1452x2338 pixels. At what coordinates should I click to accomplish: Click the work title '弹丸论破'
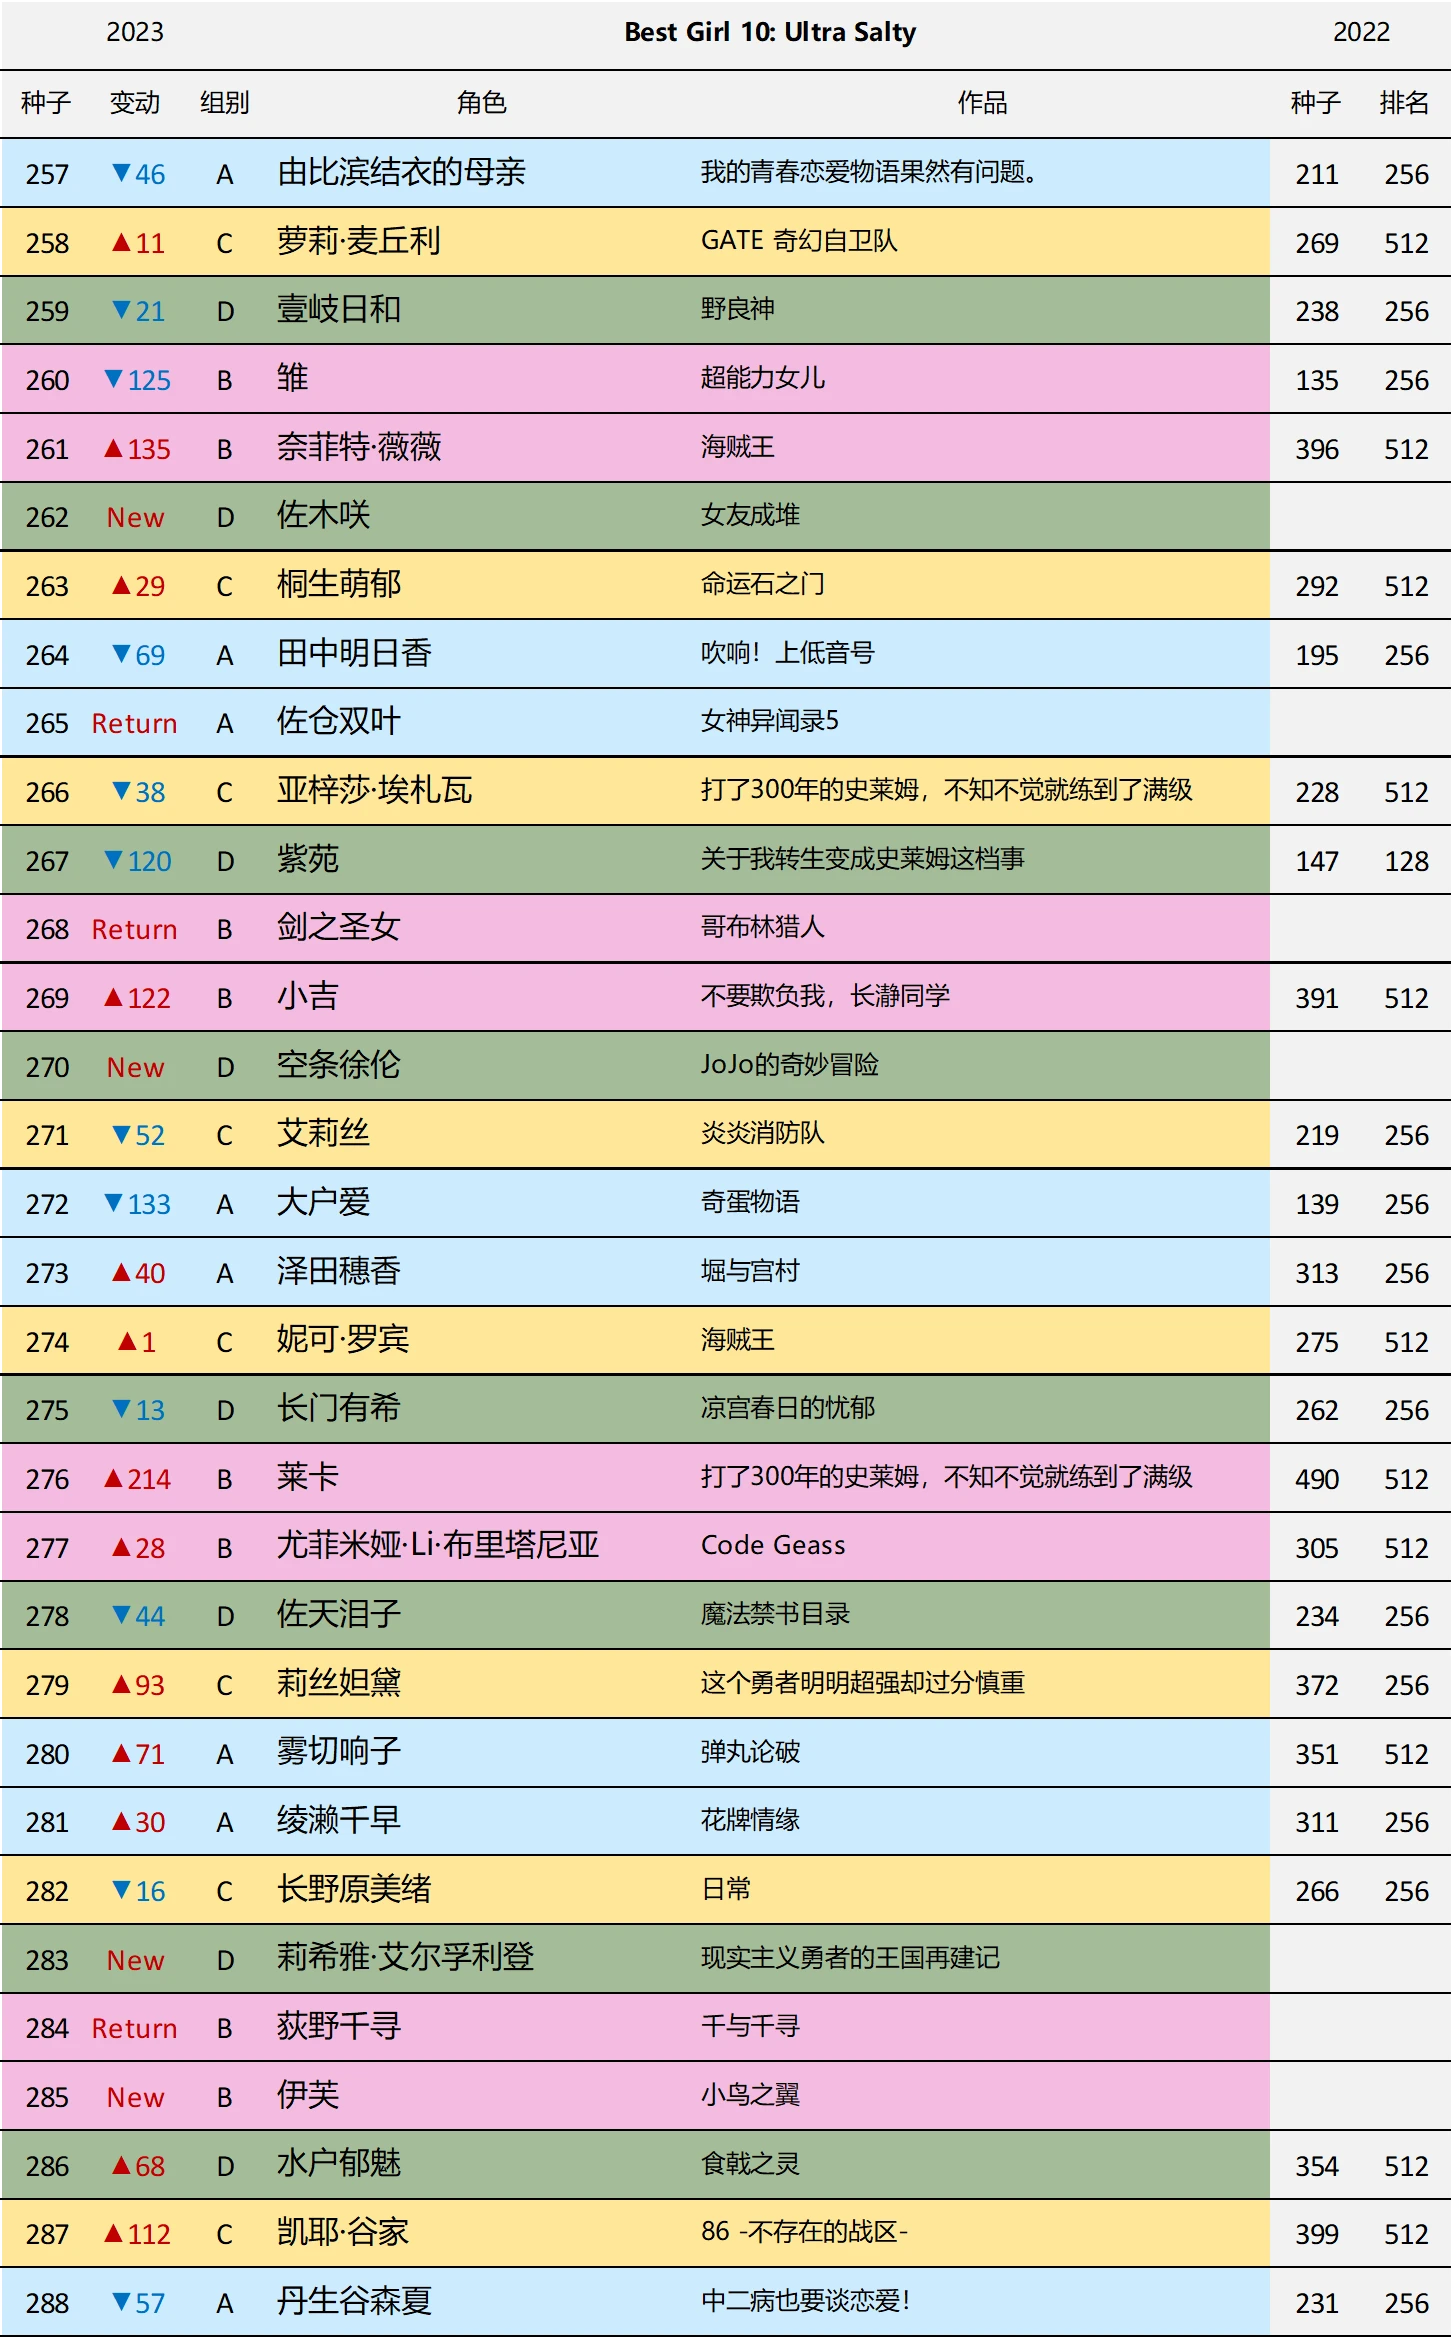(750, 1751)
